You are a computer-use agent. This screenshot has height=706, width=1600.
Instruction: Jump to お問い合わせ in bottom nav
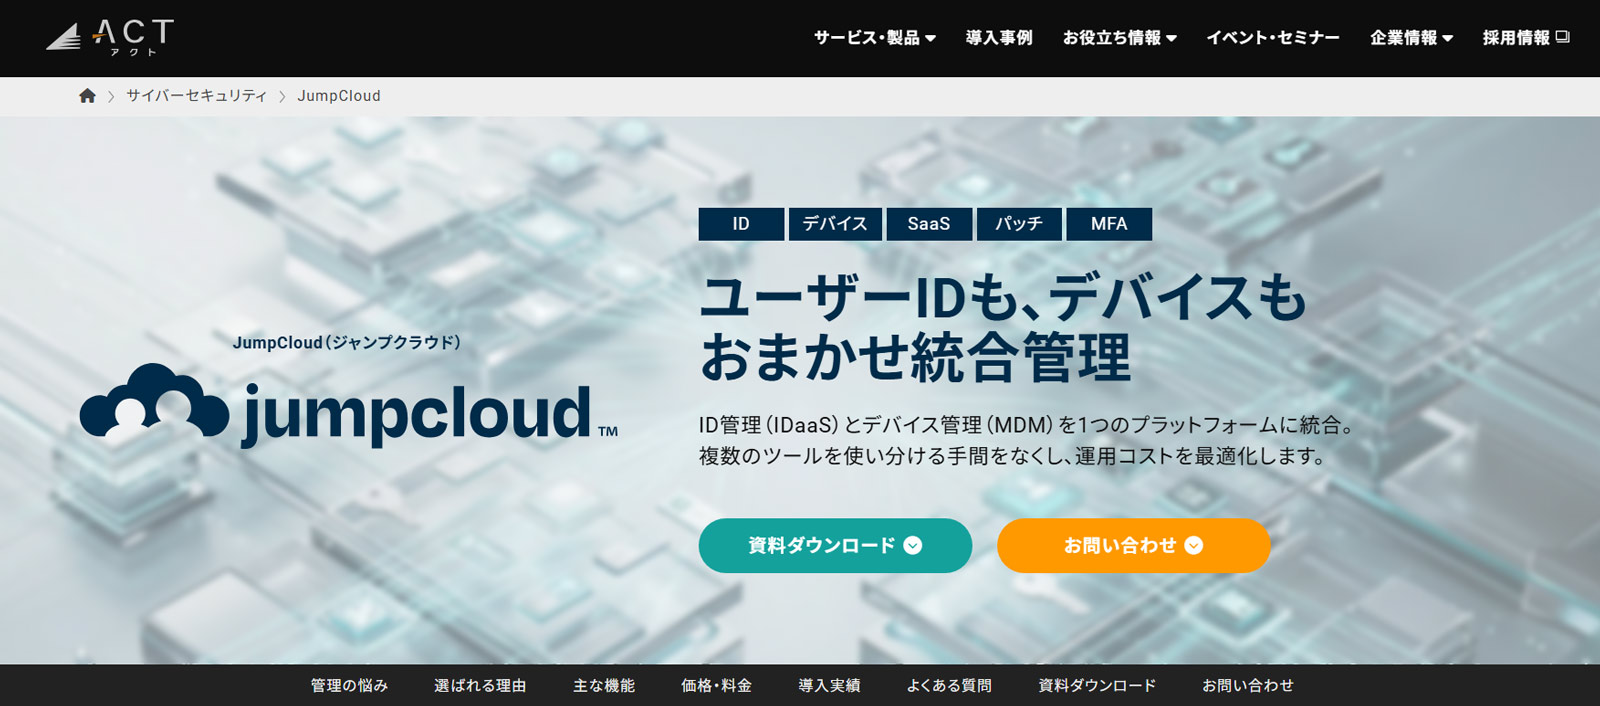coord(1248,686)
